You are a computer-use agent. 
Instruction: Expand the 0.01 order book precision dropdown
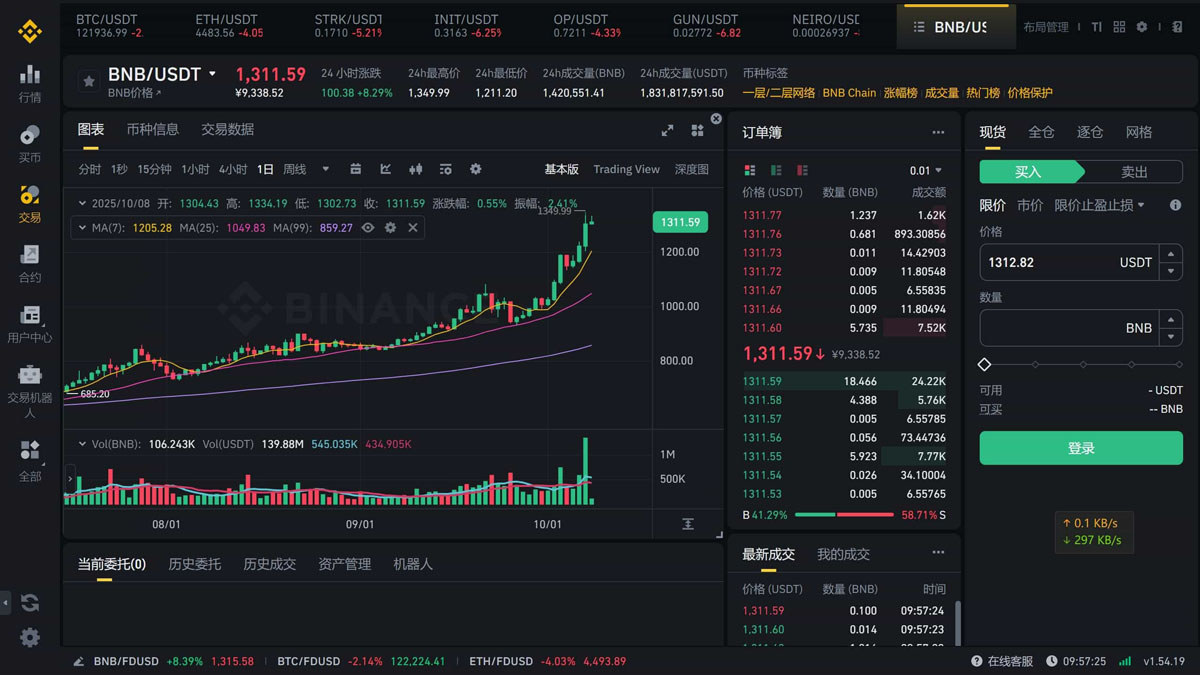(925, 171)
